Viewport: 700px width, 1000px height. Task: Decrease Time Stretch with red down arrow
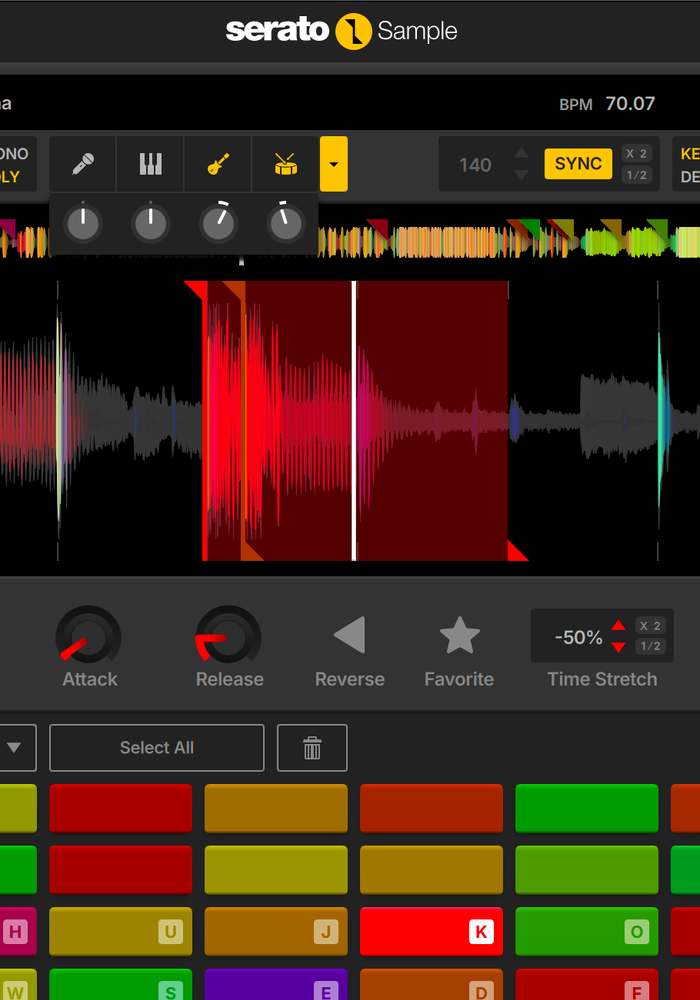coord(618,647)
